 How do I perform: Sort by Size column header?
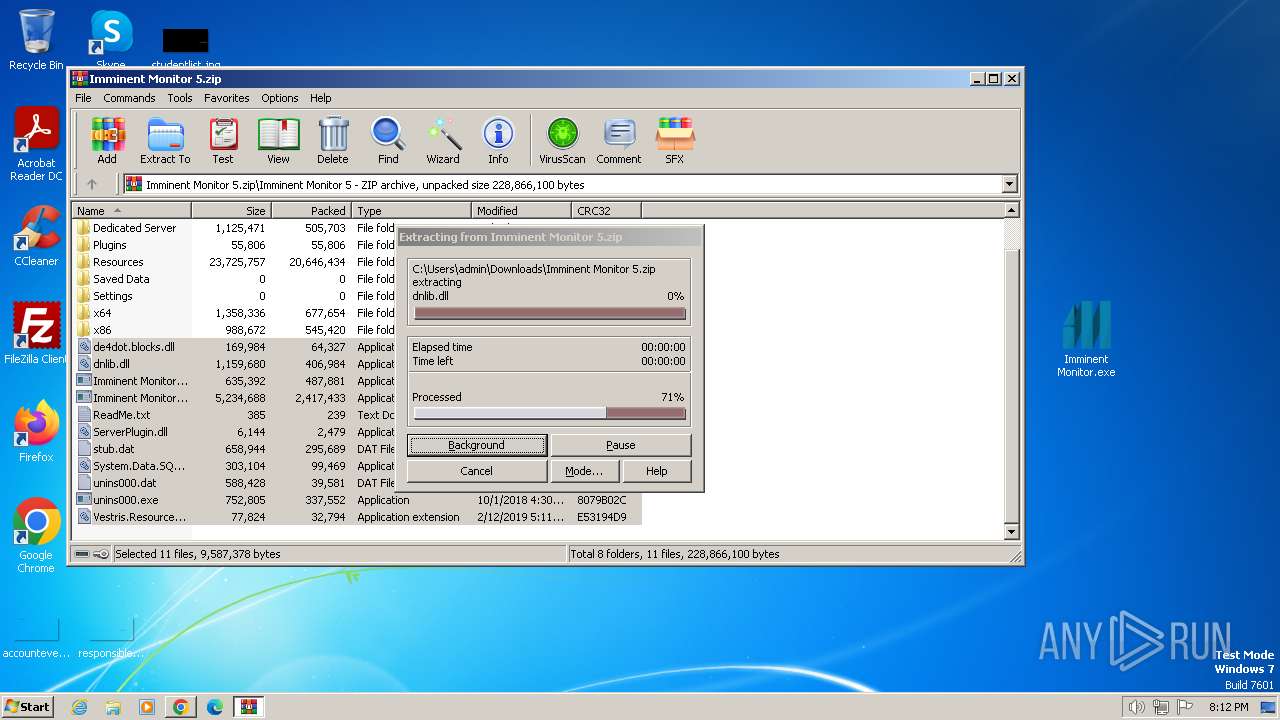[231, 210]
